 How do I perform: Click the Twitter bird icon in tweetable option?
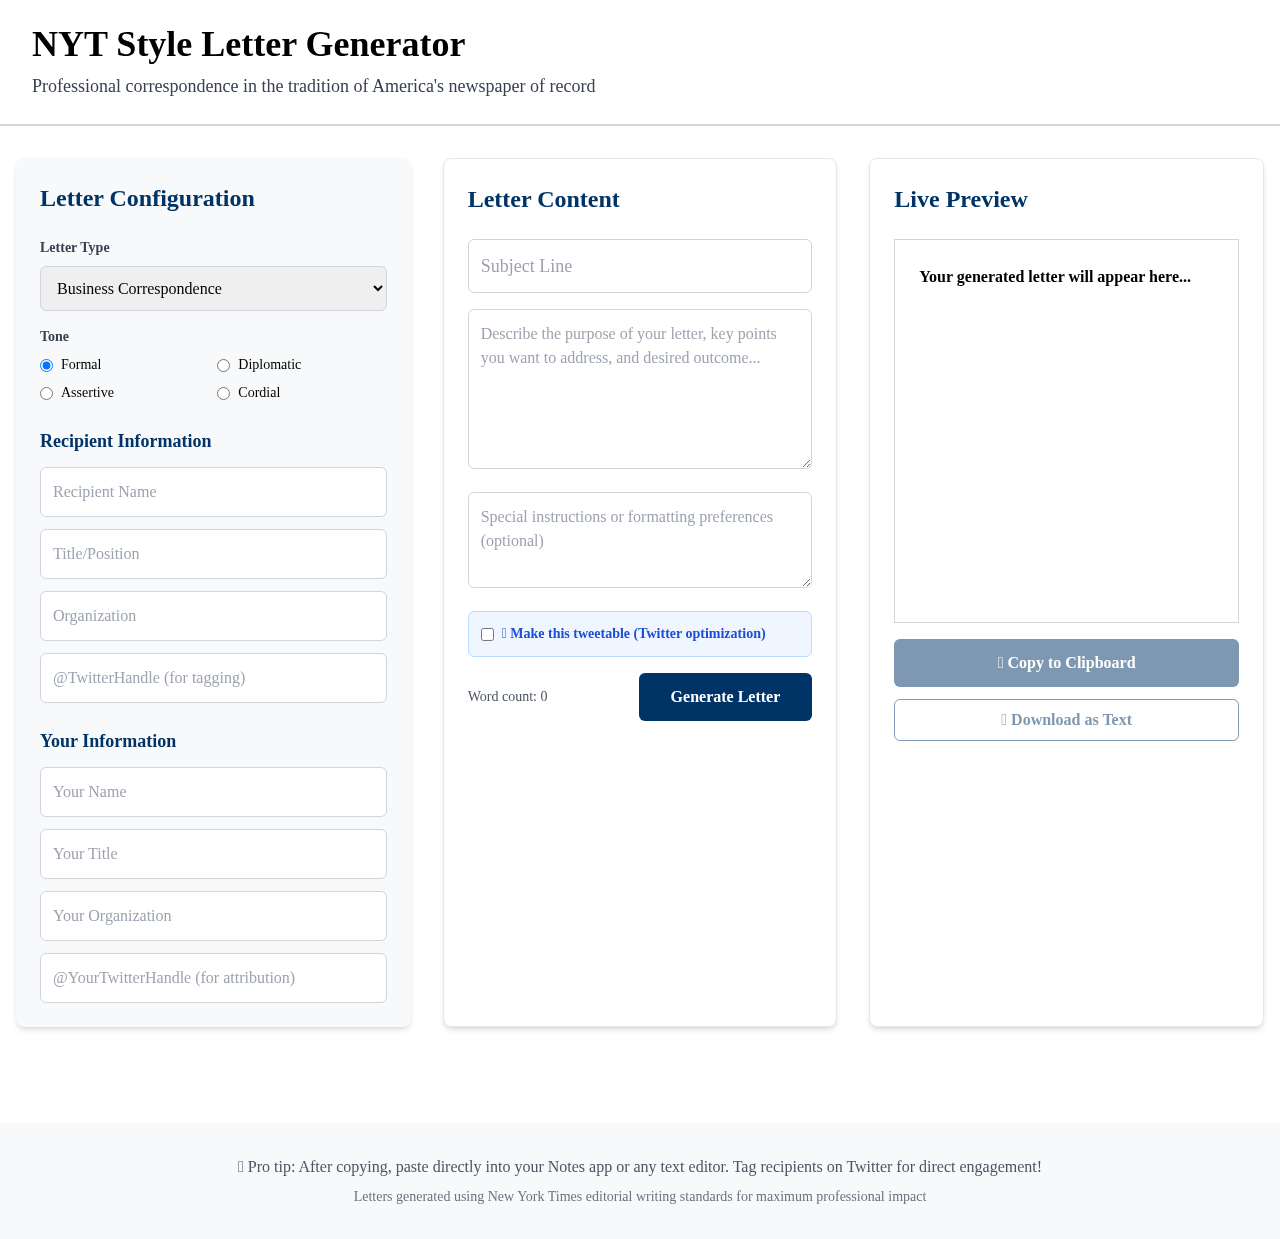(x=504, y=633)
